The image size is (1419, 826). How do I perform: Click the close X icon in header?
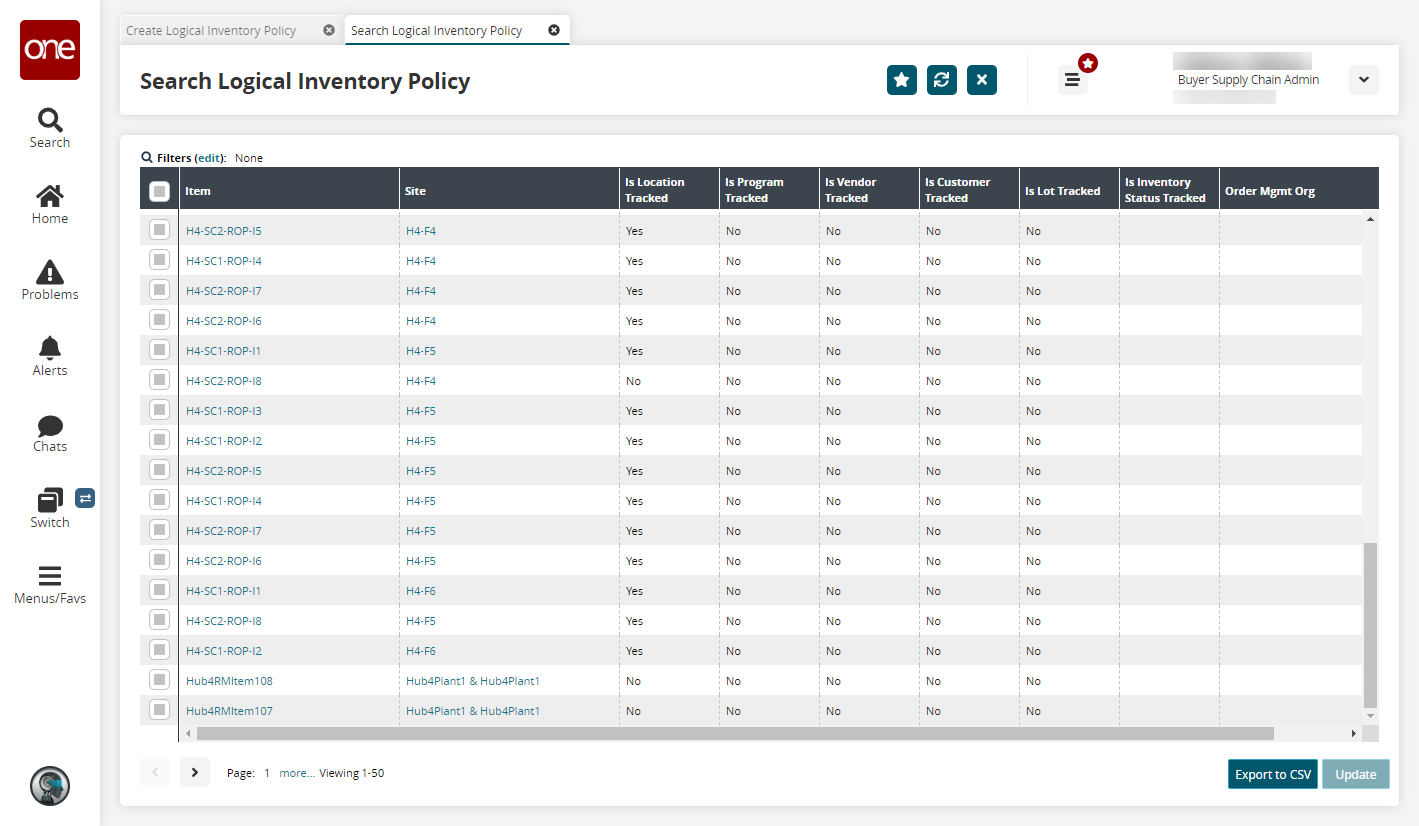[x=981, y=80]
